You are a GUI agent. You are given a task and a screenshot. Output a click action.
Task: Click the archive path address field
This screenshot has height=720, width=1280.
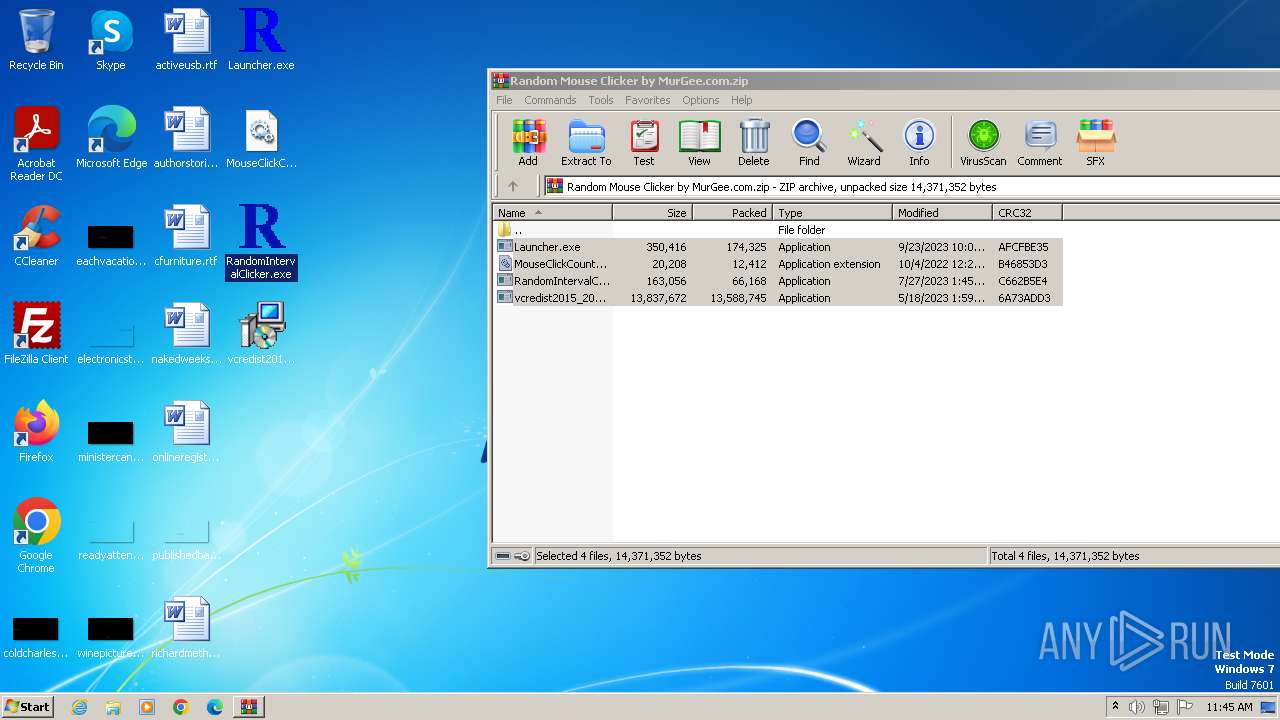coord(912,186)
